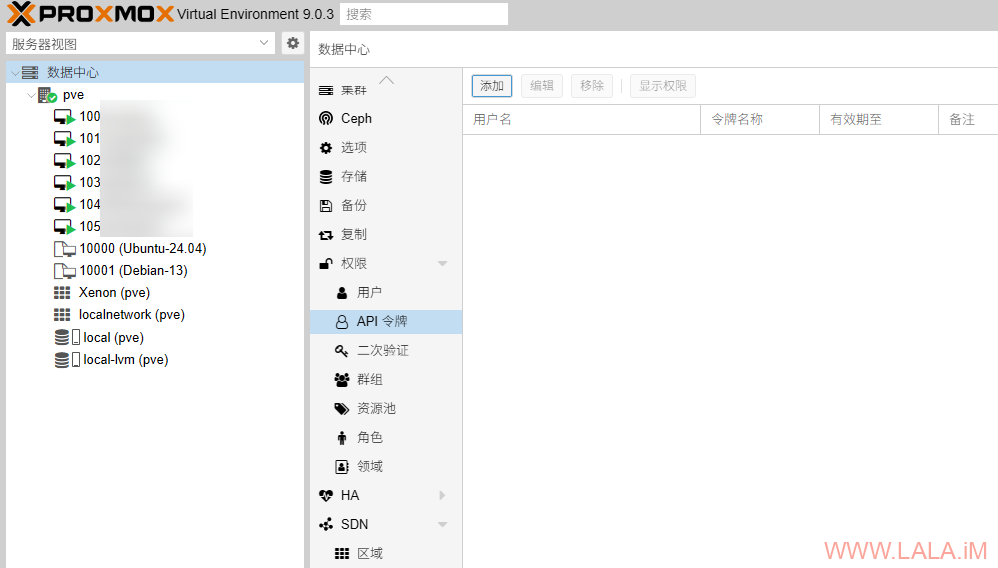Go to the 角色 roles menu item
The height and width of the screenshot is (568, 998).
(369, 438)
